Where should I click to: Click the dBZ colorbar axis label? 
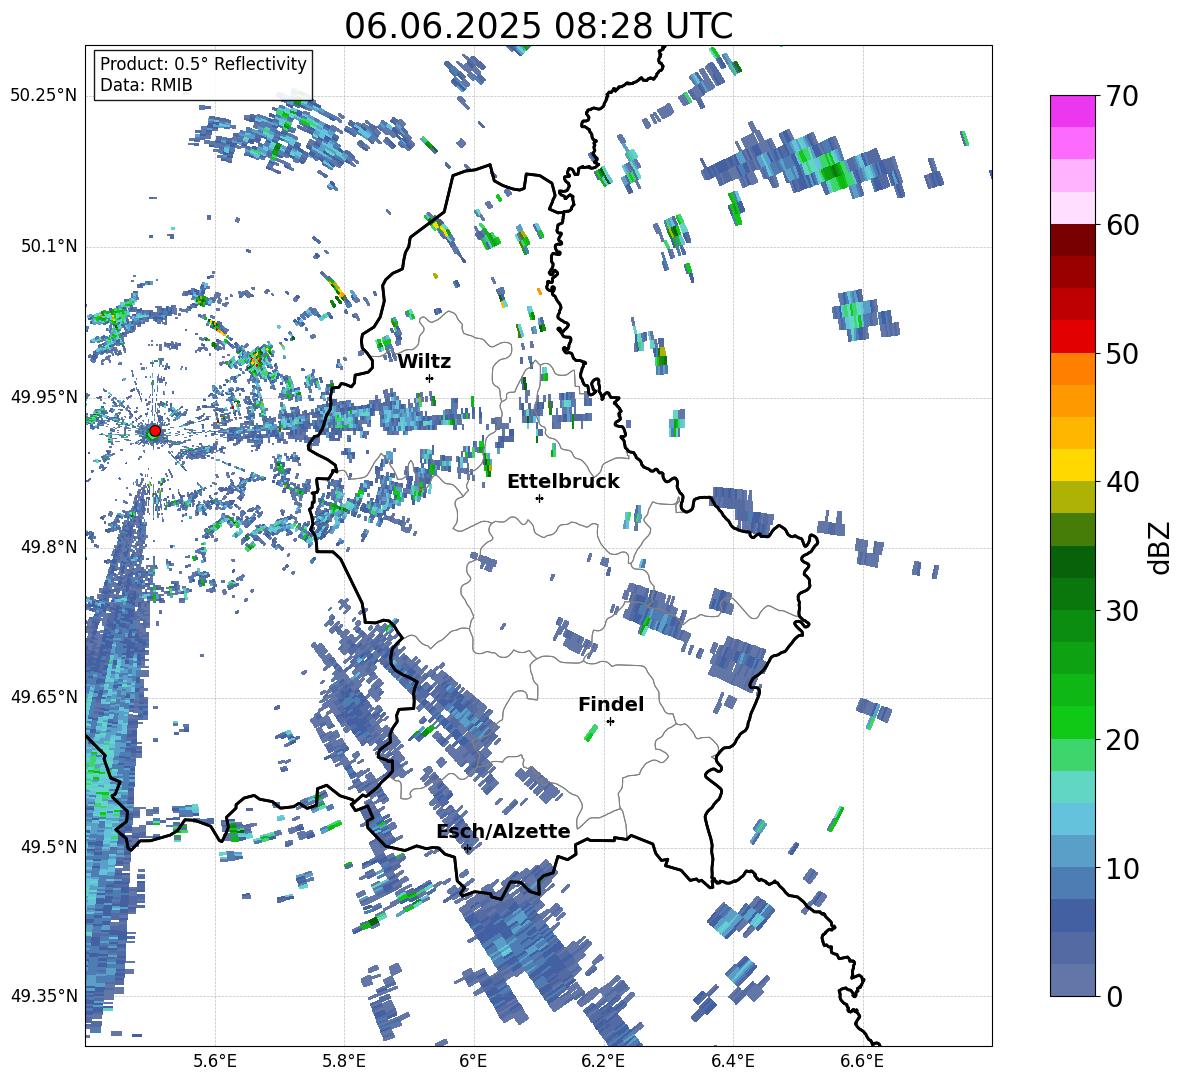click(1159, 547)
